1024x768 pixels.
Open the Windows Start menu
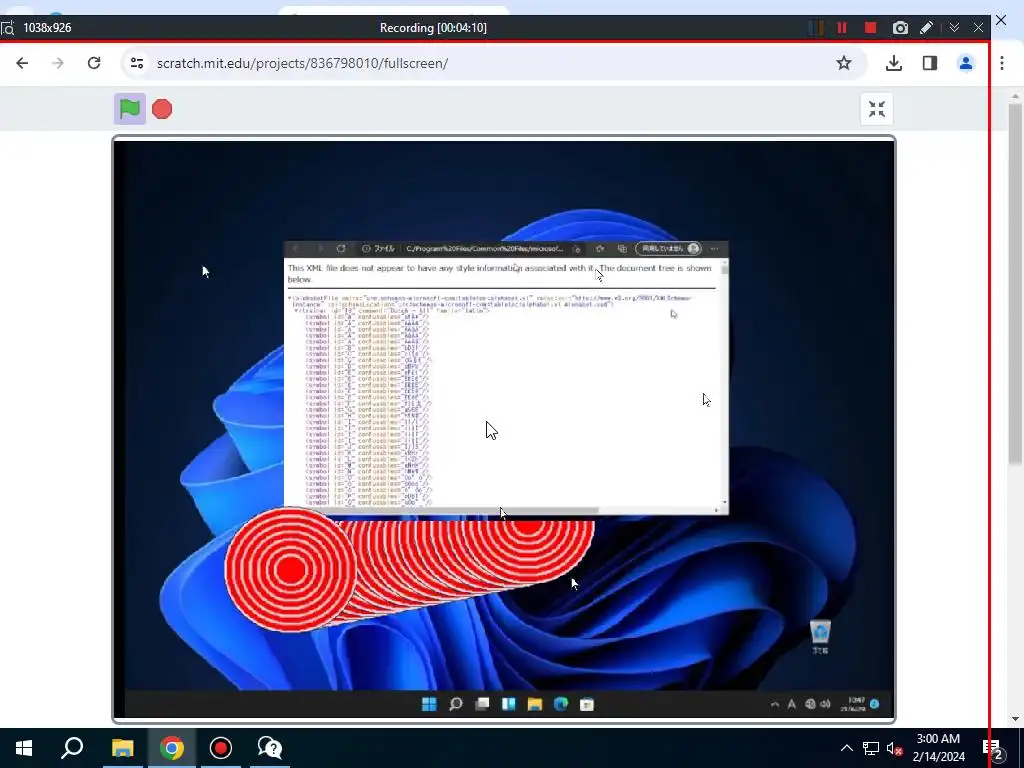tap(24, 748)
